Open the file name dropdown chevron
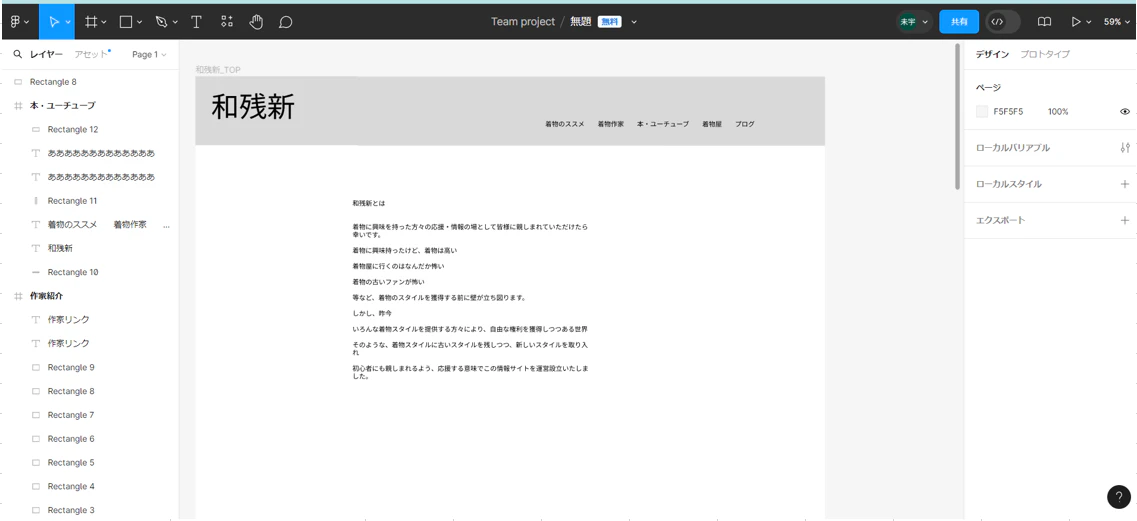 pos(634,22)
